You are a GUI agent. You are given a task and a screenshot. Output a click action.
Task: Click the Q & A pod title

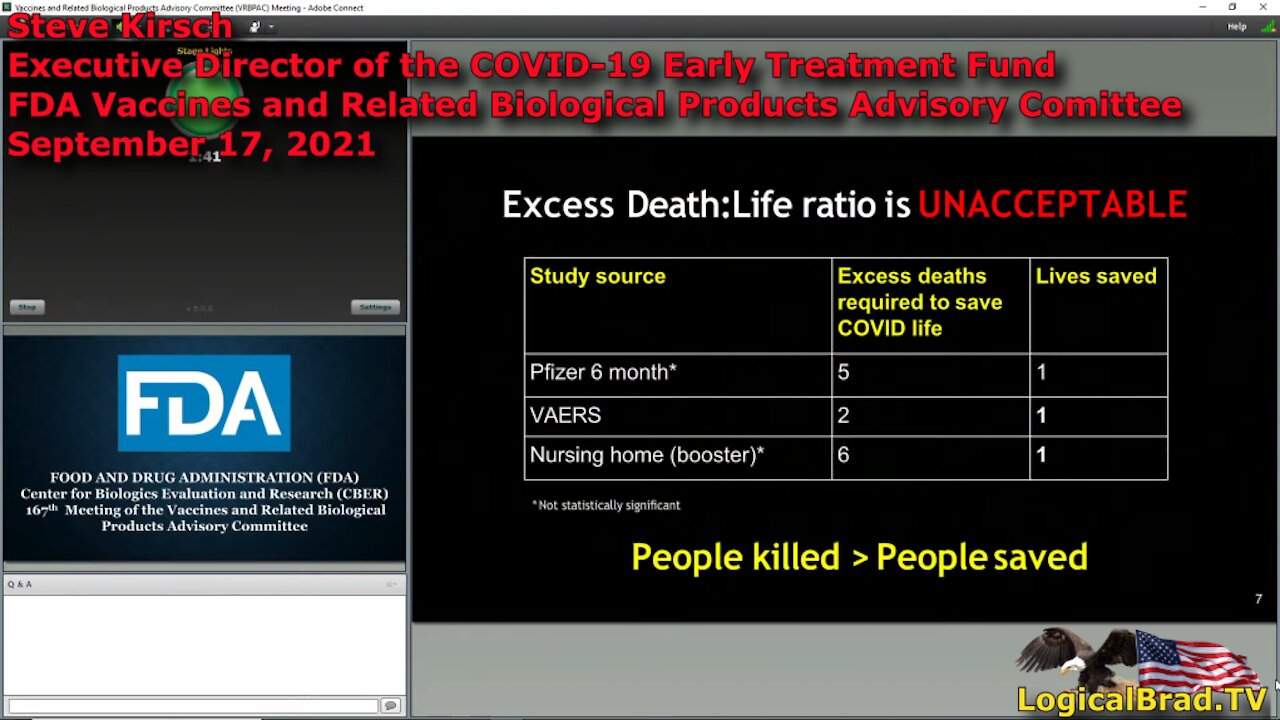[20, 584]
